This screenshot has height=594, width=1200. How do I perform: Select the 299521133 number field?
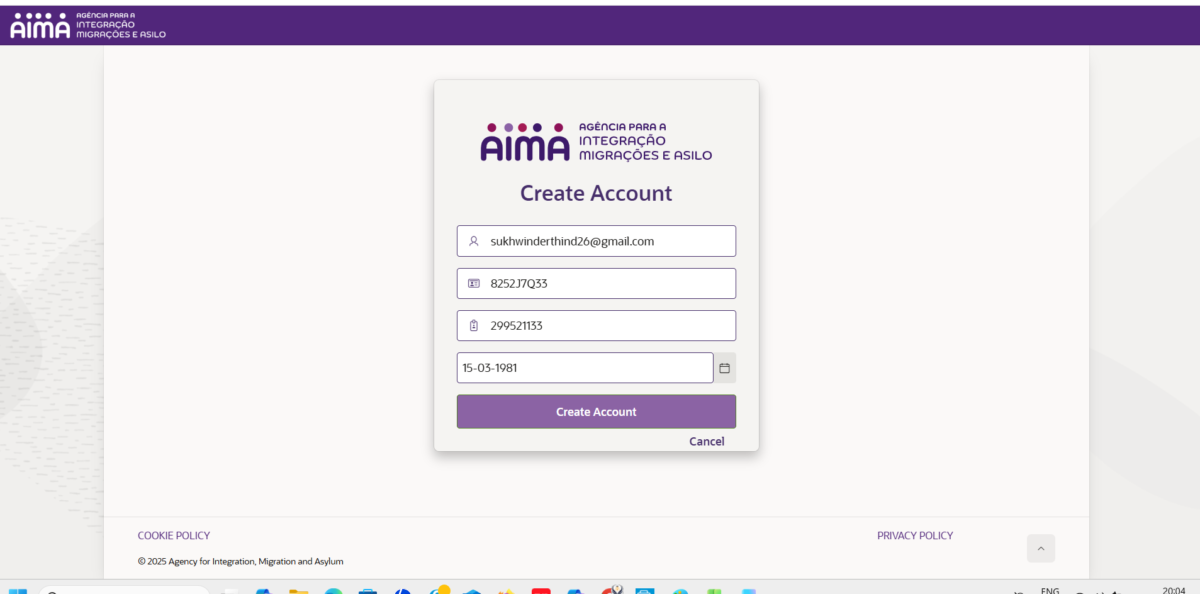pos(605,325)
